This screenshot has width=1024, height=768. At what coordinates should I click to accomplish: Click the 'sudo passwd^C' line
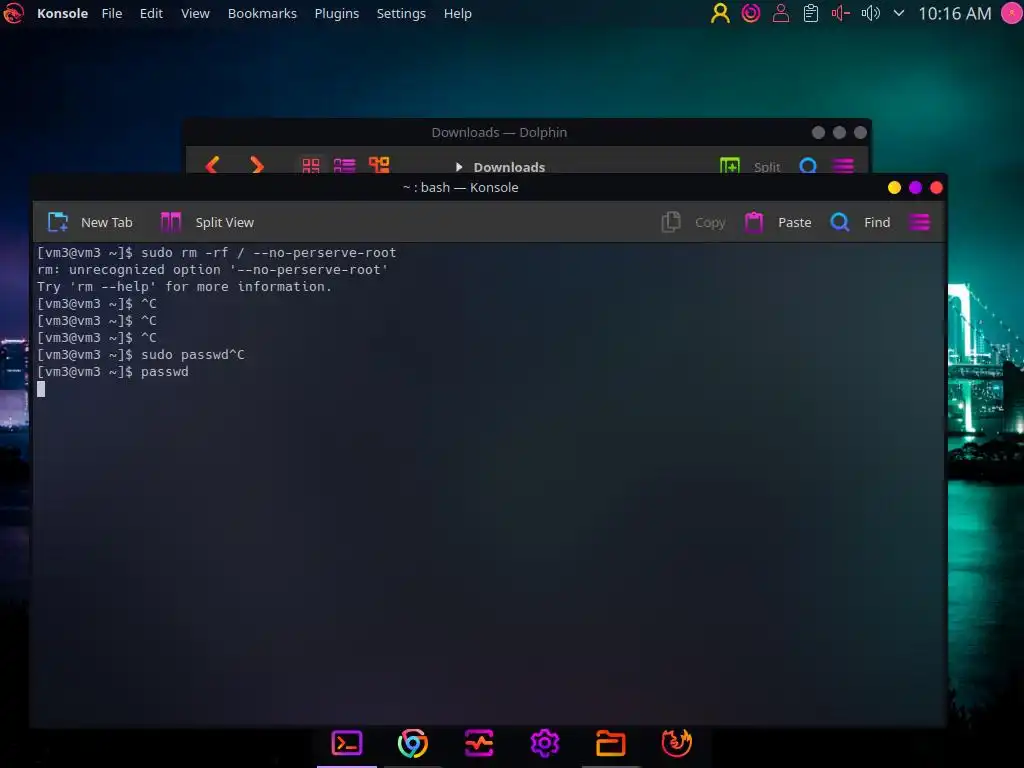pos(140,355)
